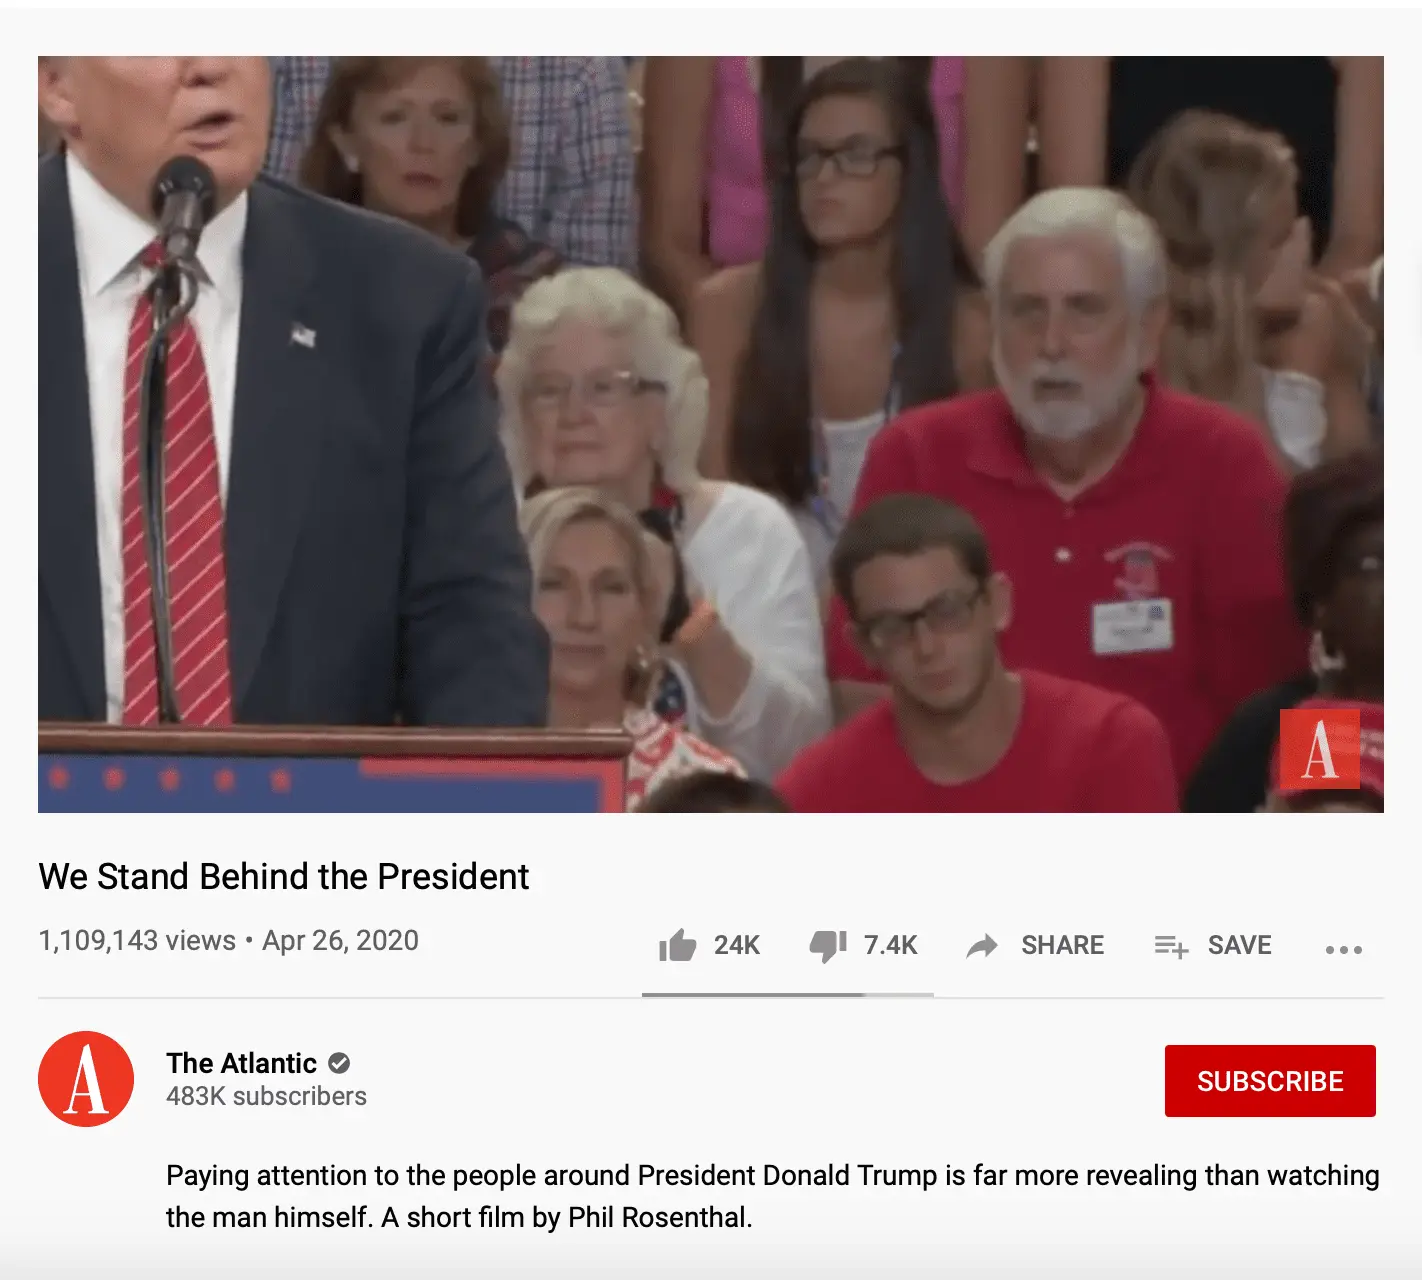Subscribe to The Atlantic channel
This screenshot has height=1280, width=1422.
(x=1270, y=1081)
